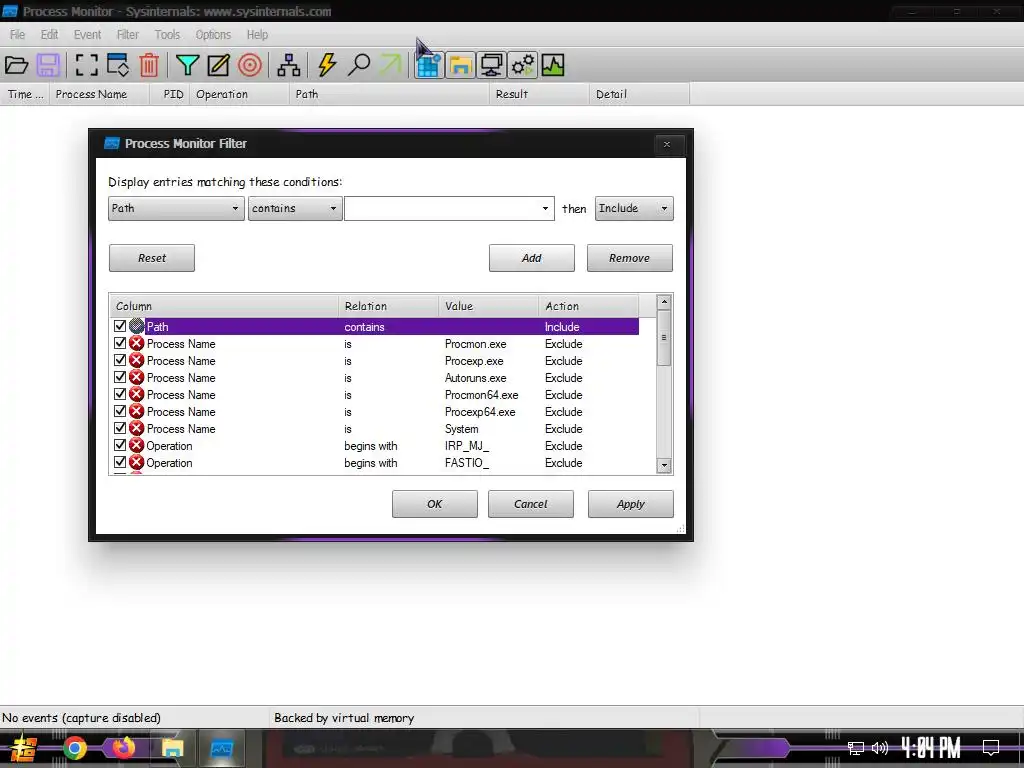
Task: Show the Process Tree icon
Action: [289, 65]
